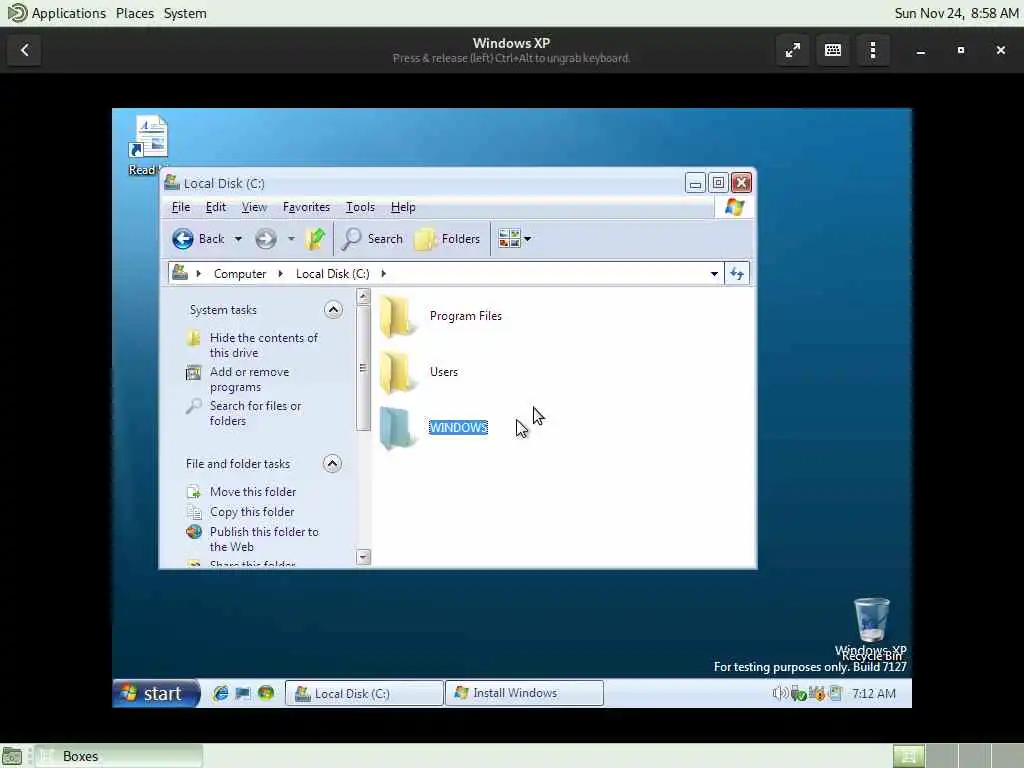Click the Program Files folder name
Image resolution: width=1024 pixels, height=768 pixels.
point(466,316)
